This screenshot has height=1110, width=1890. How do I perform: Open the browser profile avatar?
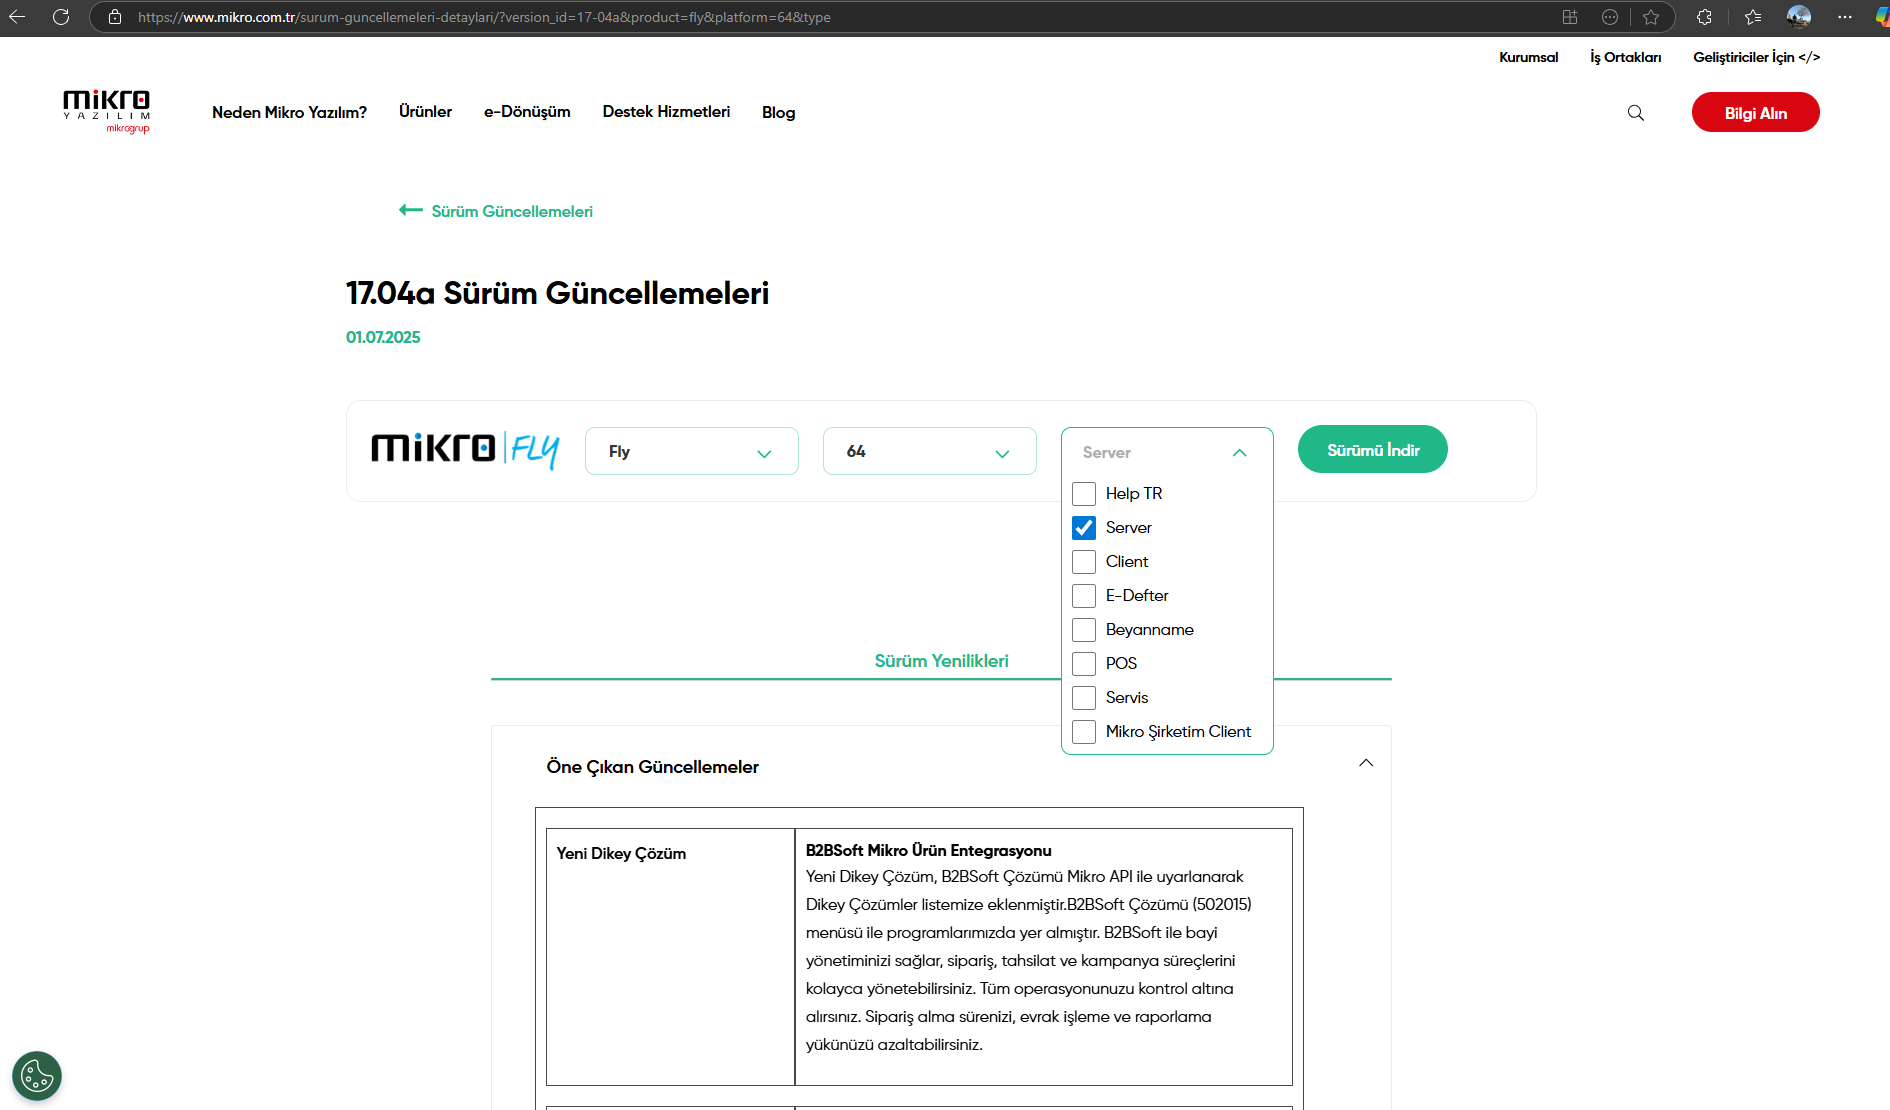1799,17
